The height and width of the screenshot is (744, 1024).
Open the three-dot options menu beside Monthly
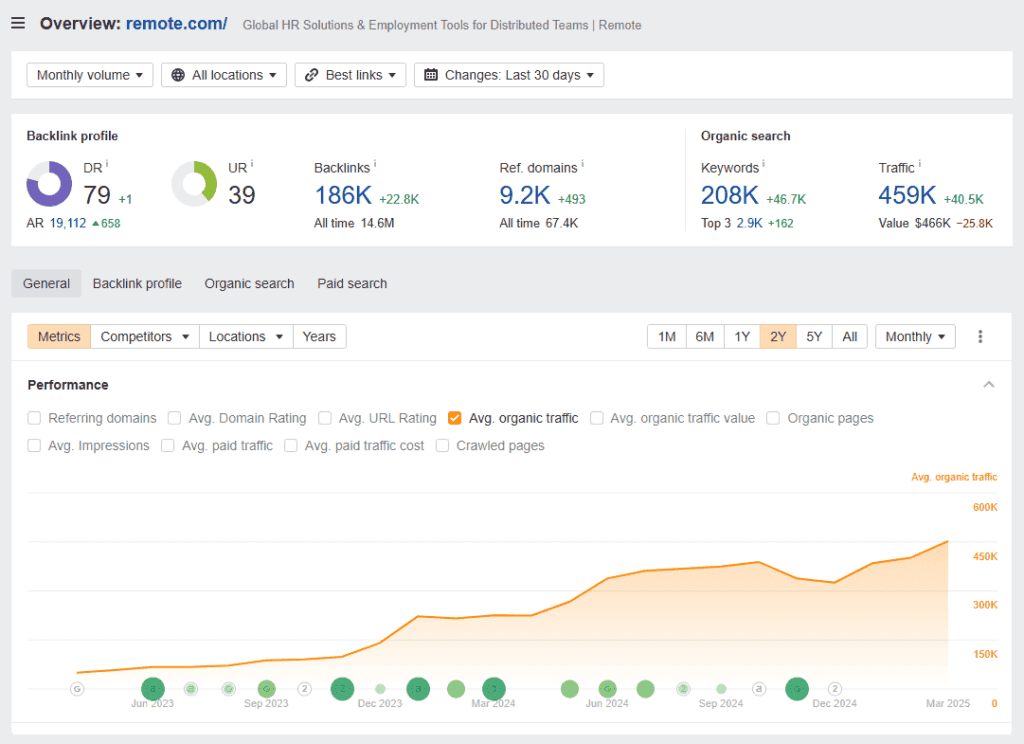point(980,336)
